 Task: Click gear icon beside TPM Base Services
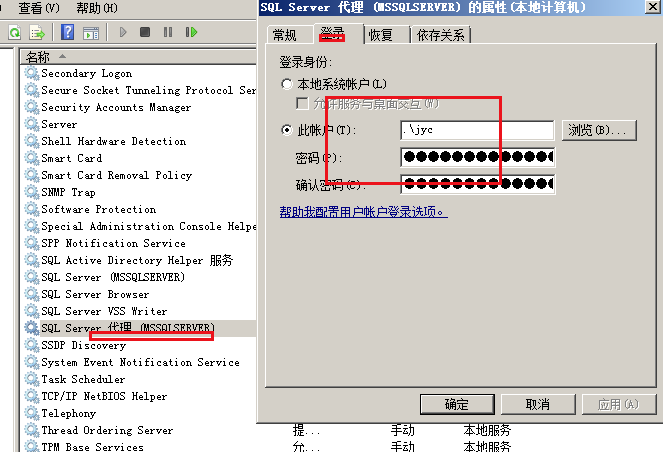(x=32, y=446)
